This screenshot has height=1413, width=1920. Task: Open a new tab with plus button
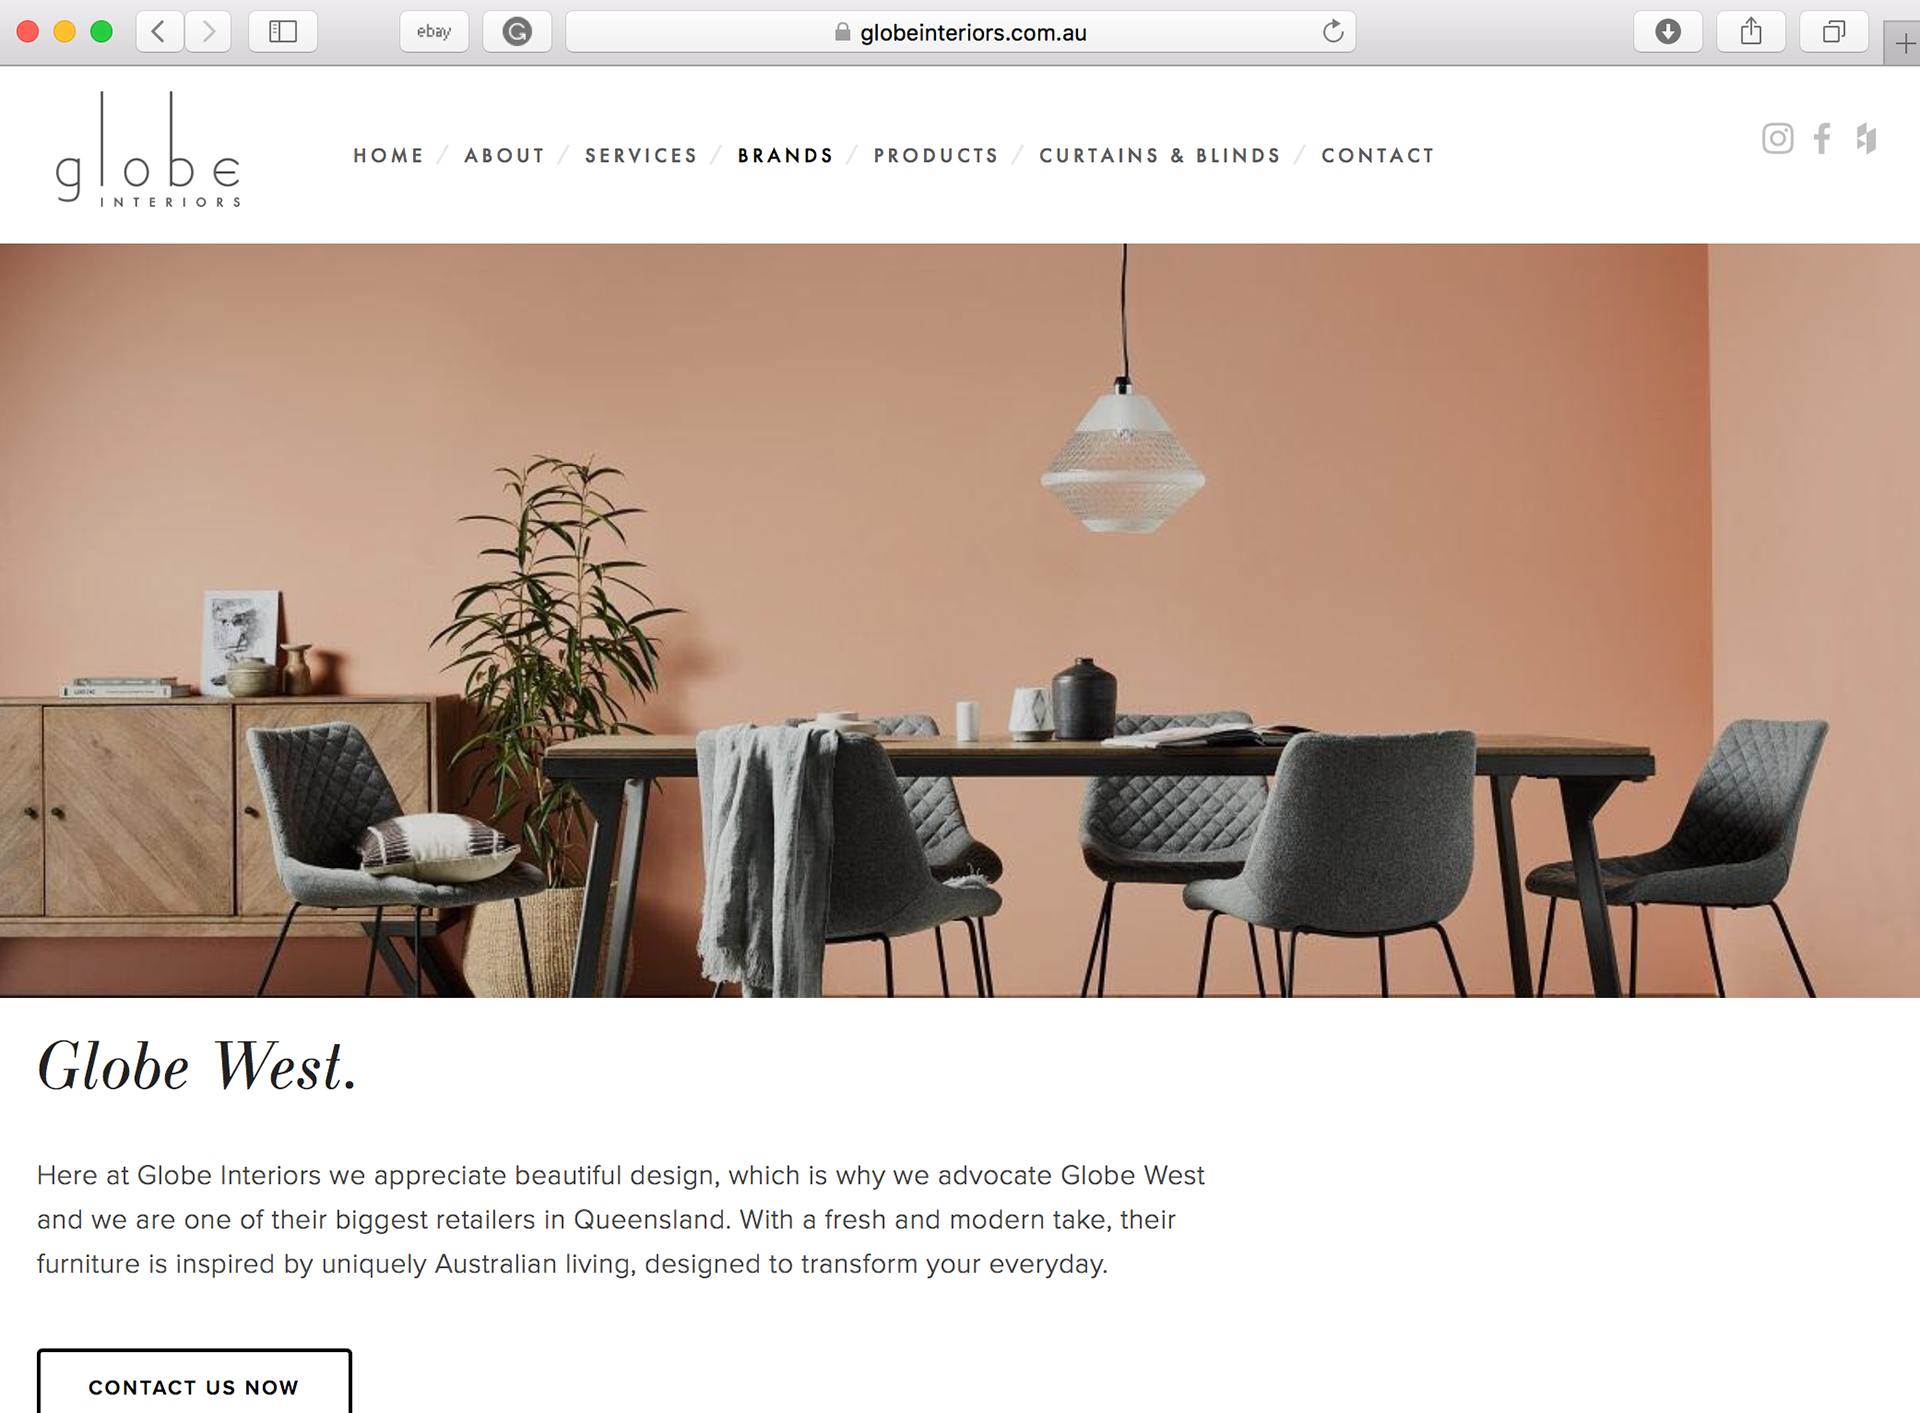point(1904,44)
